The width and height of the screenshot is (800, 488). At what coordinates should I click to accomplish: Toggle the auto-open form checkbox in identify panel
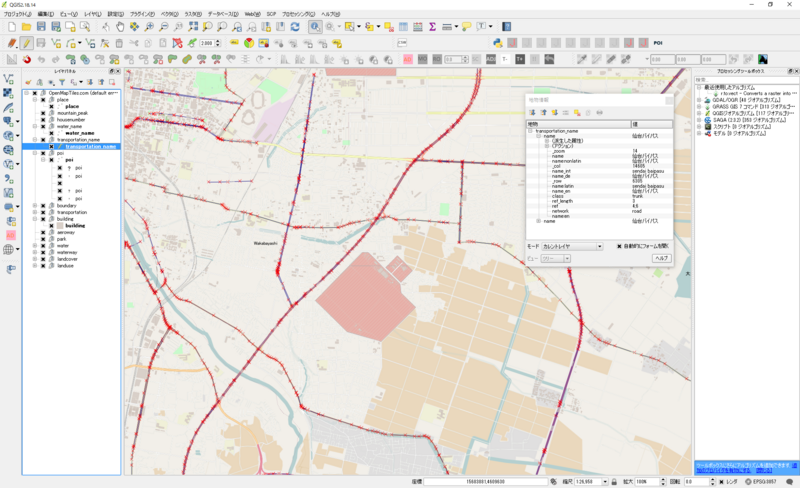coord(619,246)
